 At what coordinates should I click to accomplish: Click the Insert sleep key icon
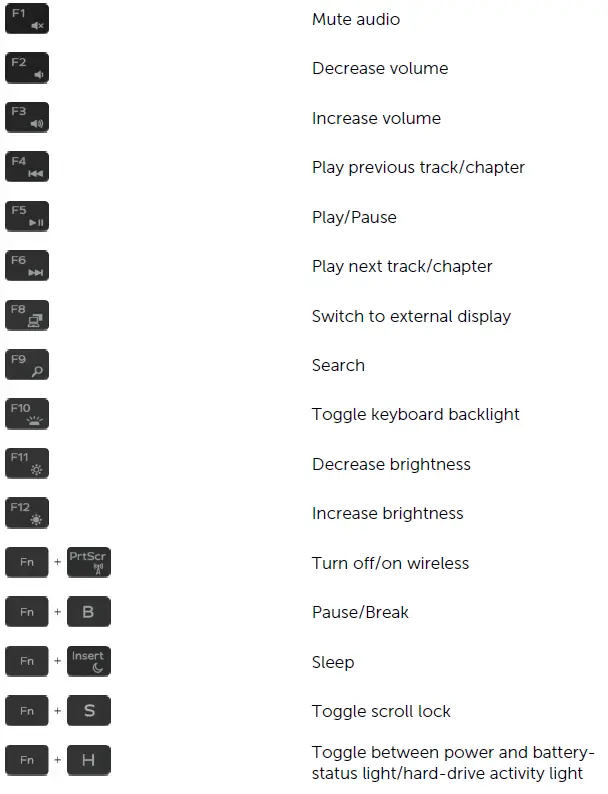89,661
